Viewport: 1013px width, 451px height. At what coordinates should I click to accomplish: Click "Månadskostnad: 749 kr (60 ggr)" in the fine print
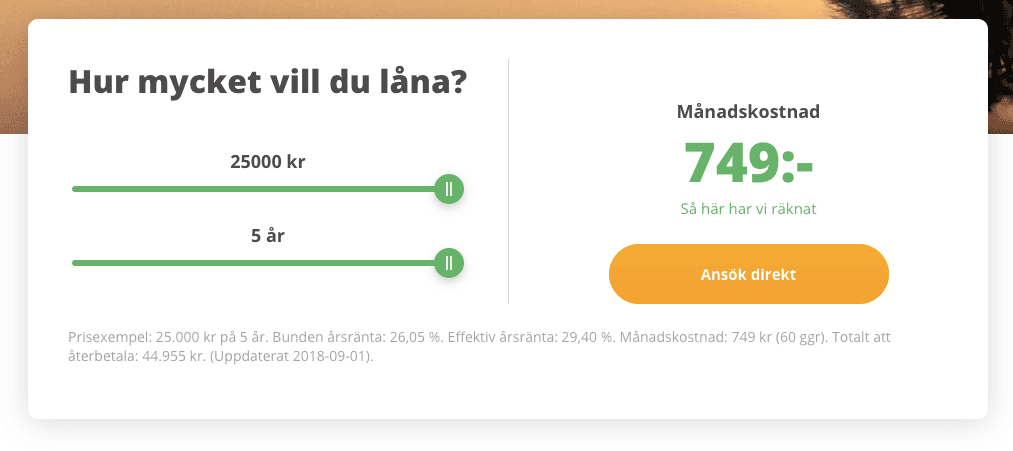(x=724, y=338)
